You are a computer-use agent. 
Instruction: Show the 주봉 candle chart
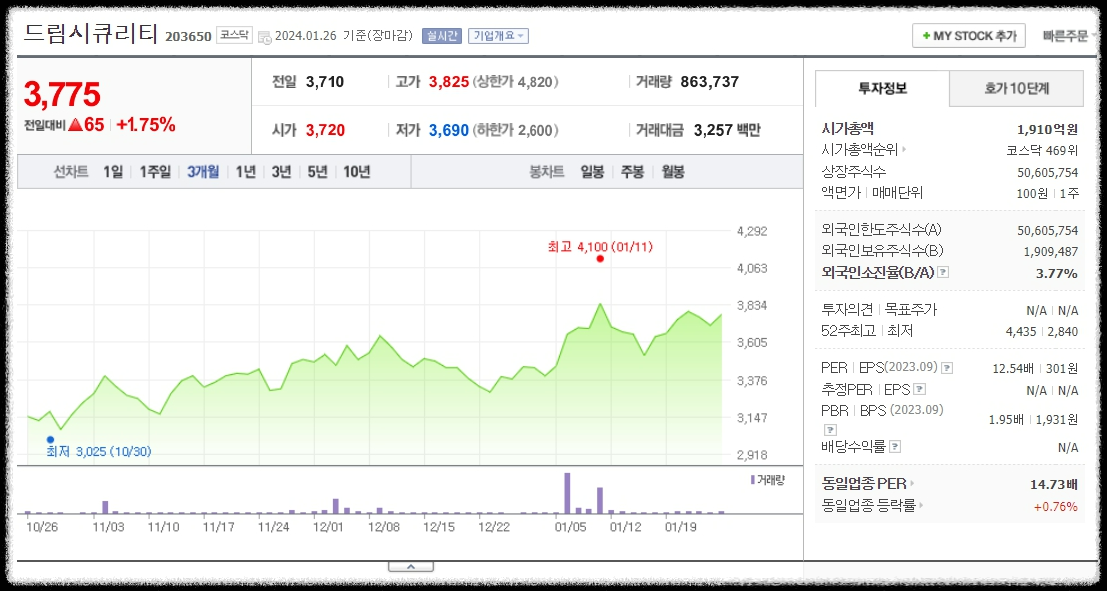633,172
